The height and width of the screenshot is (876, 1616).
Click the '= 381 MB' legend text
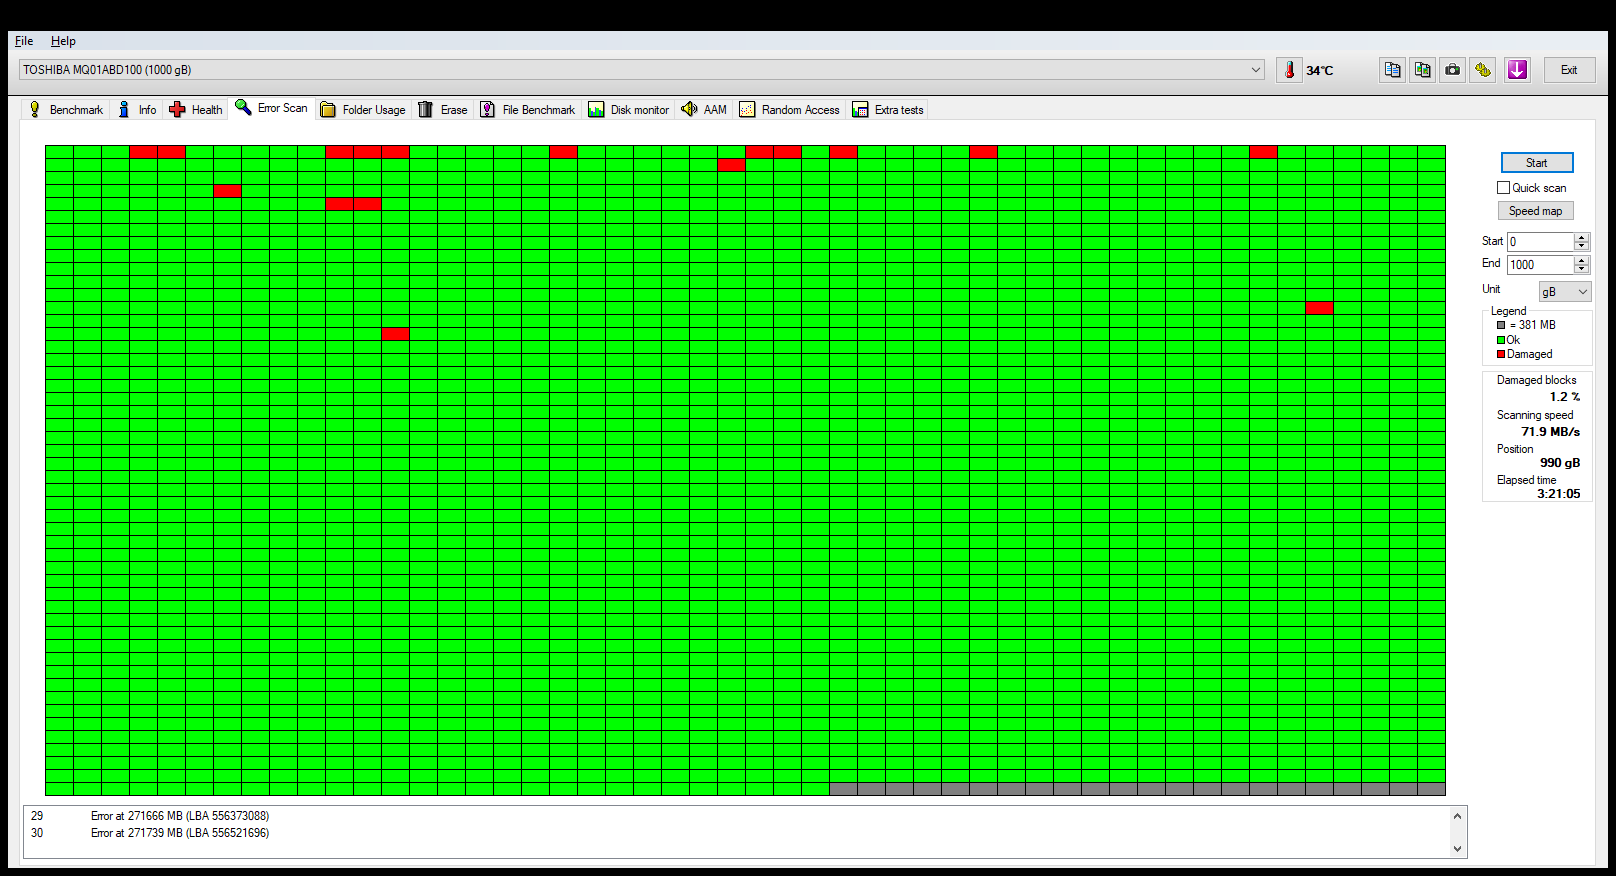[1533, 325]
